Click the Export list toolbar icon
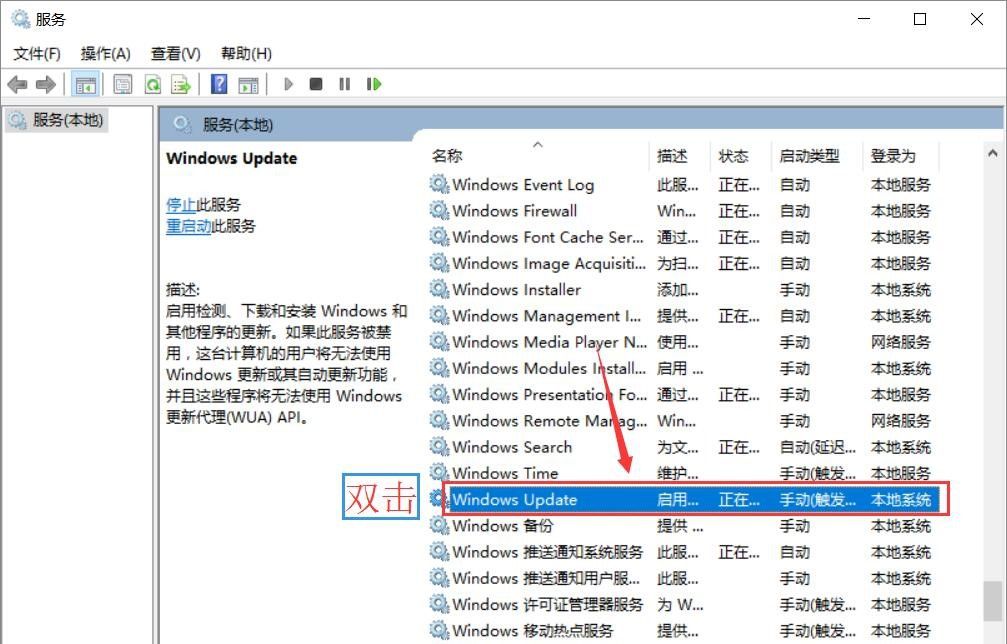 coord(181,84)
